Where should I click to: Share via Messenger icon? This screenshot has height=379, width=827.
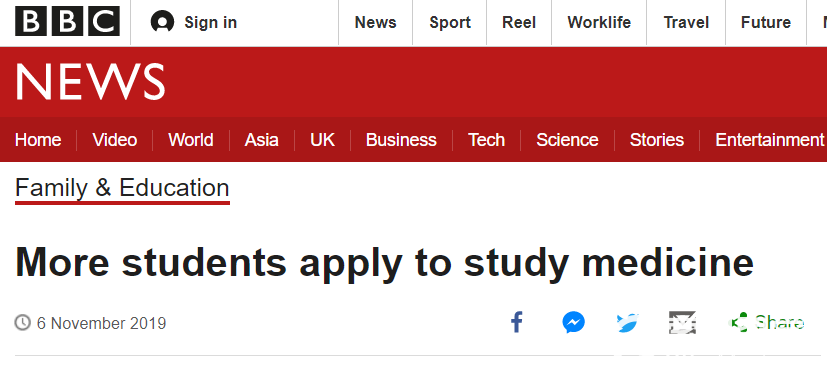[573, 322]
